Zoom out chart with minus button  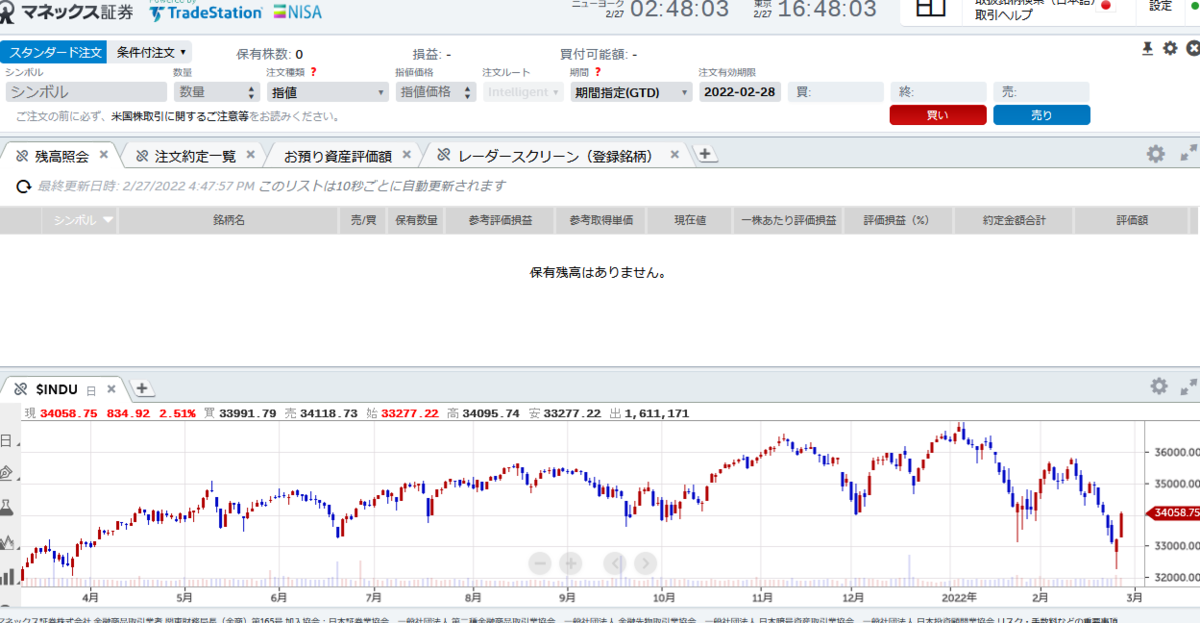[x=541, y=564]
